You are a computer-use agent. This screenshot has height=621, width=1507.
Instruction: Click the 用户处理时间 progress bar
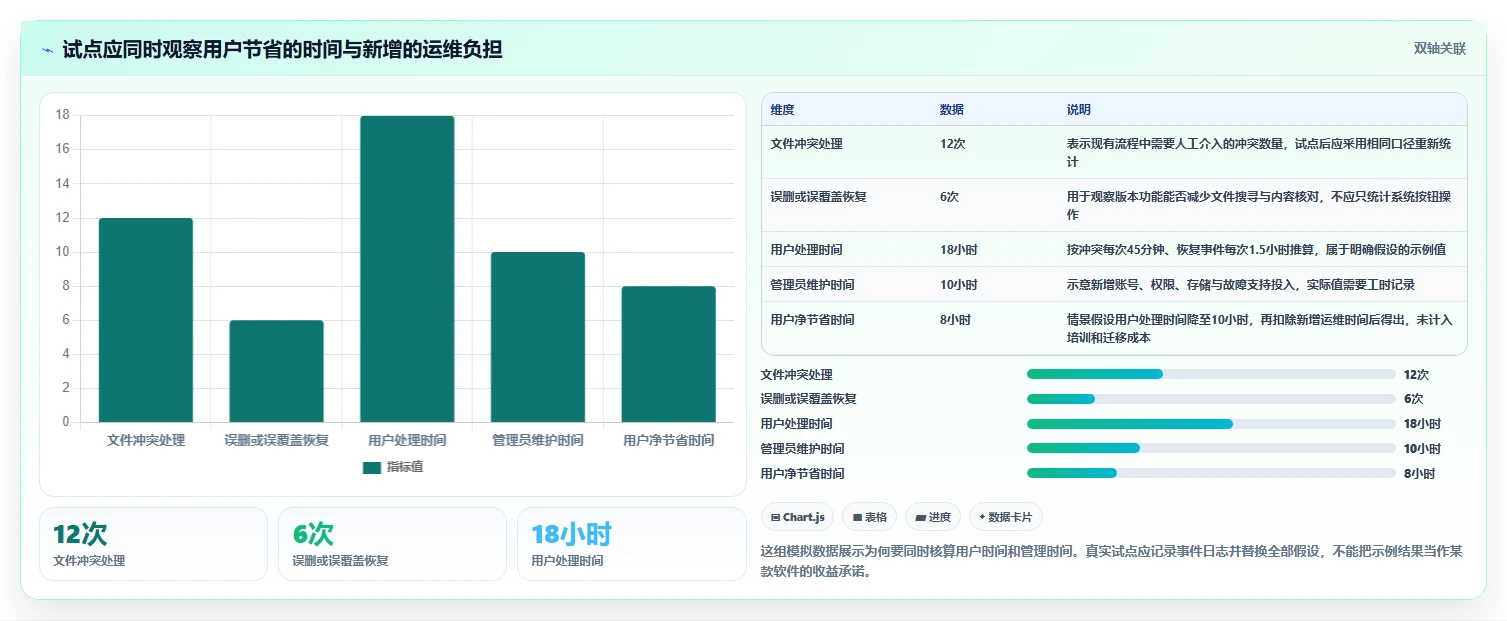(1211, 424)
